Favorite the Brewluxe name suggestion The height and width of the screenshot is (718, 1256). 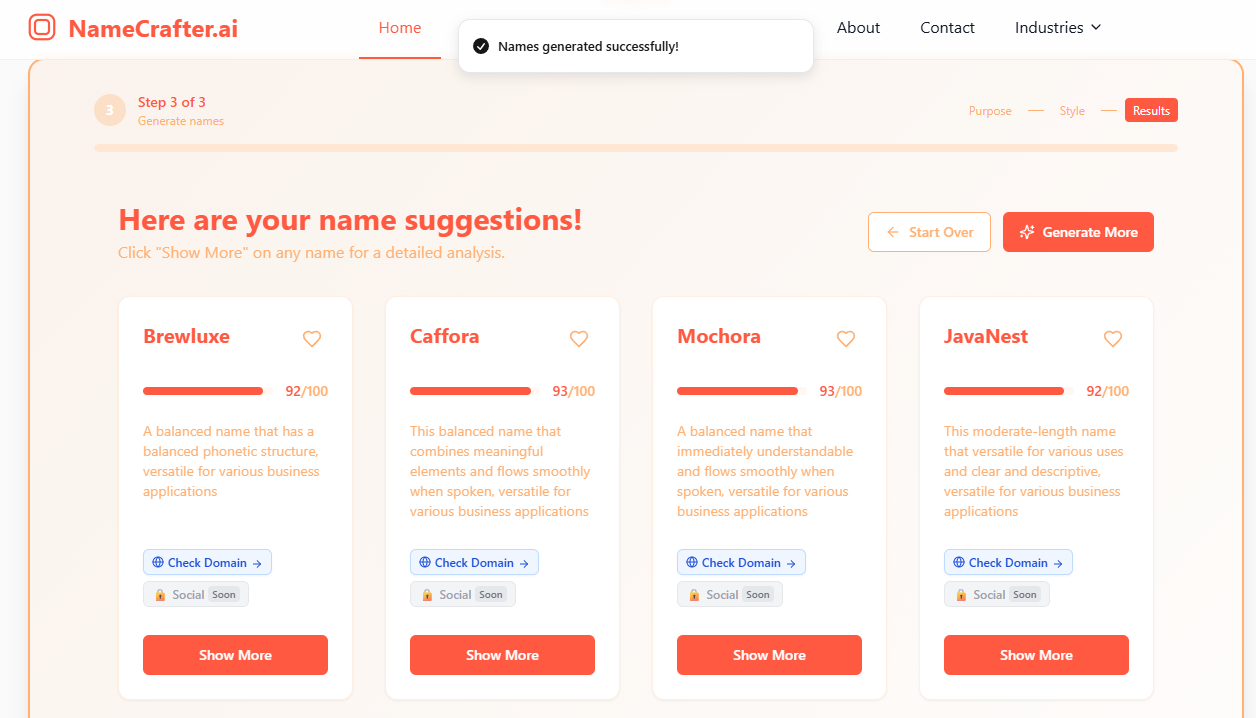(312, 339)
